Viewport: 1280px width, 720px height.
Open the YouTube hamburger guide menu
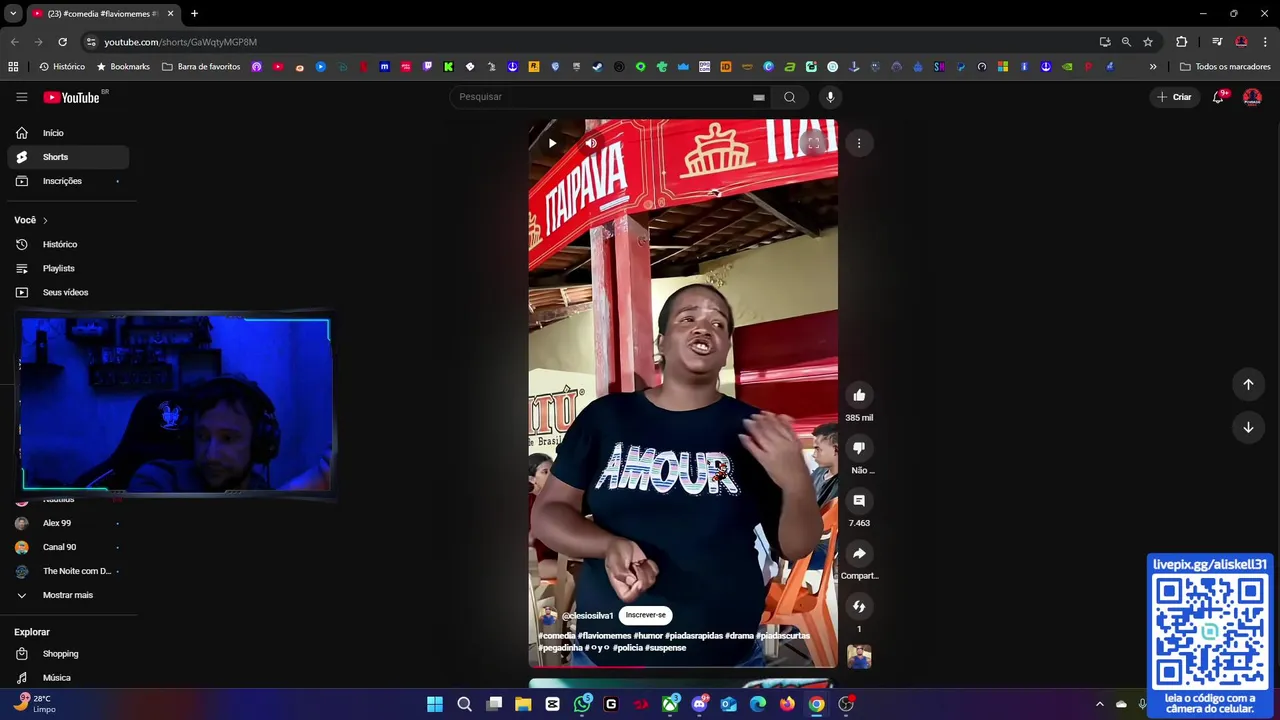21,97
